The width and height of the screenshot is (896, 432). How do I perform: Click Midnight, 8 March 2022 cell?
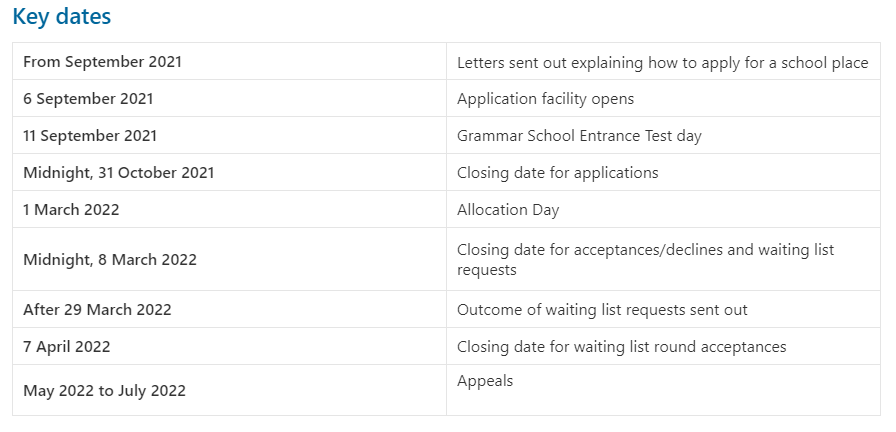click(229, 259)
